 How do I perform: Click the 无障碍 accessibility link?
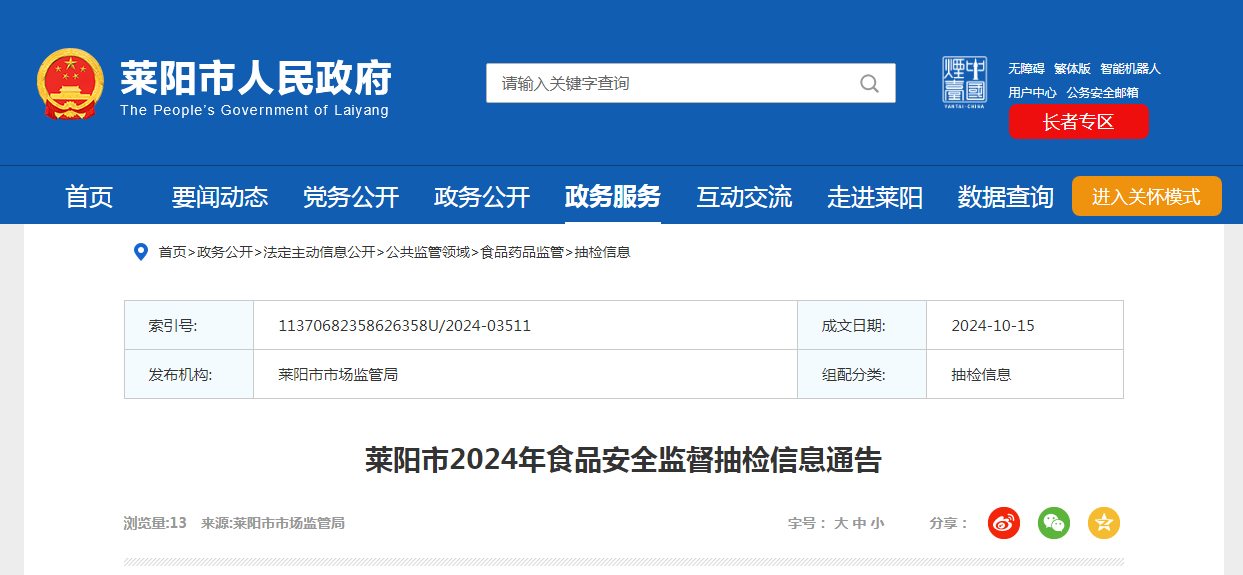point(1026,69)
